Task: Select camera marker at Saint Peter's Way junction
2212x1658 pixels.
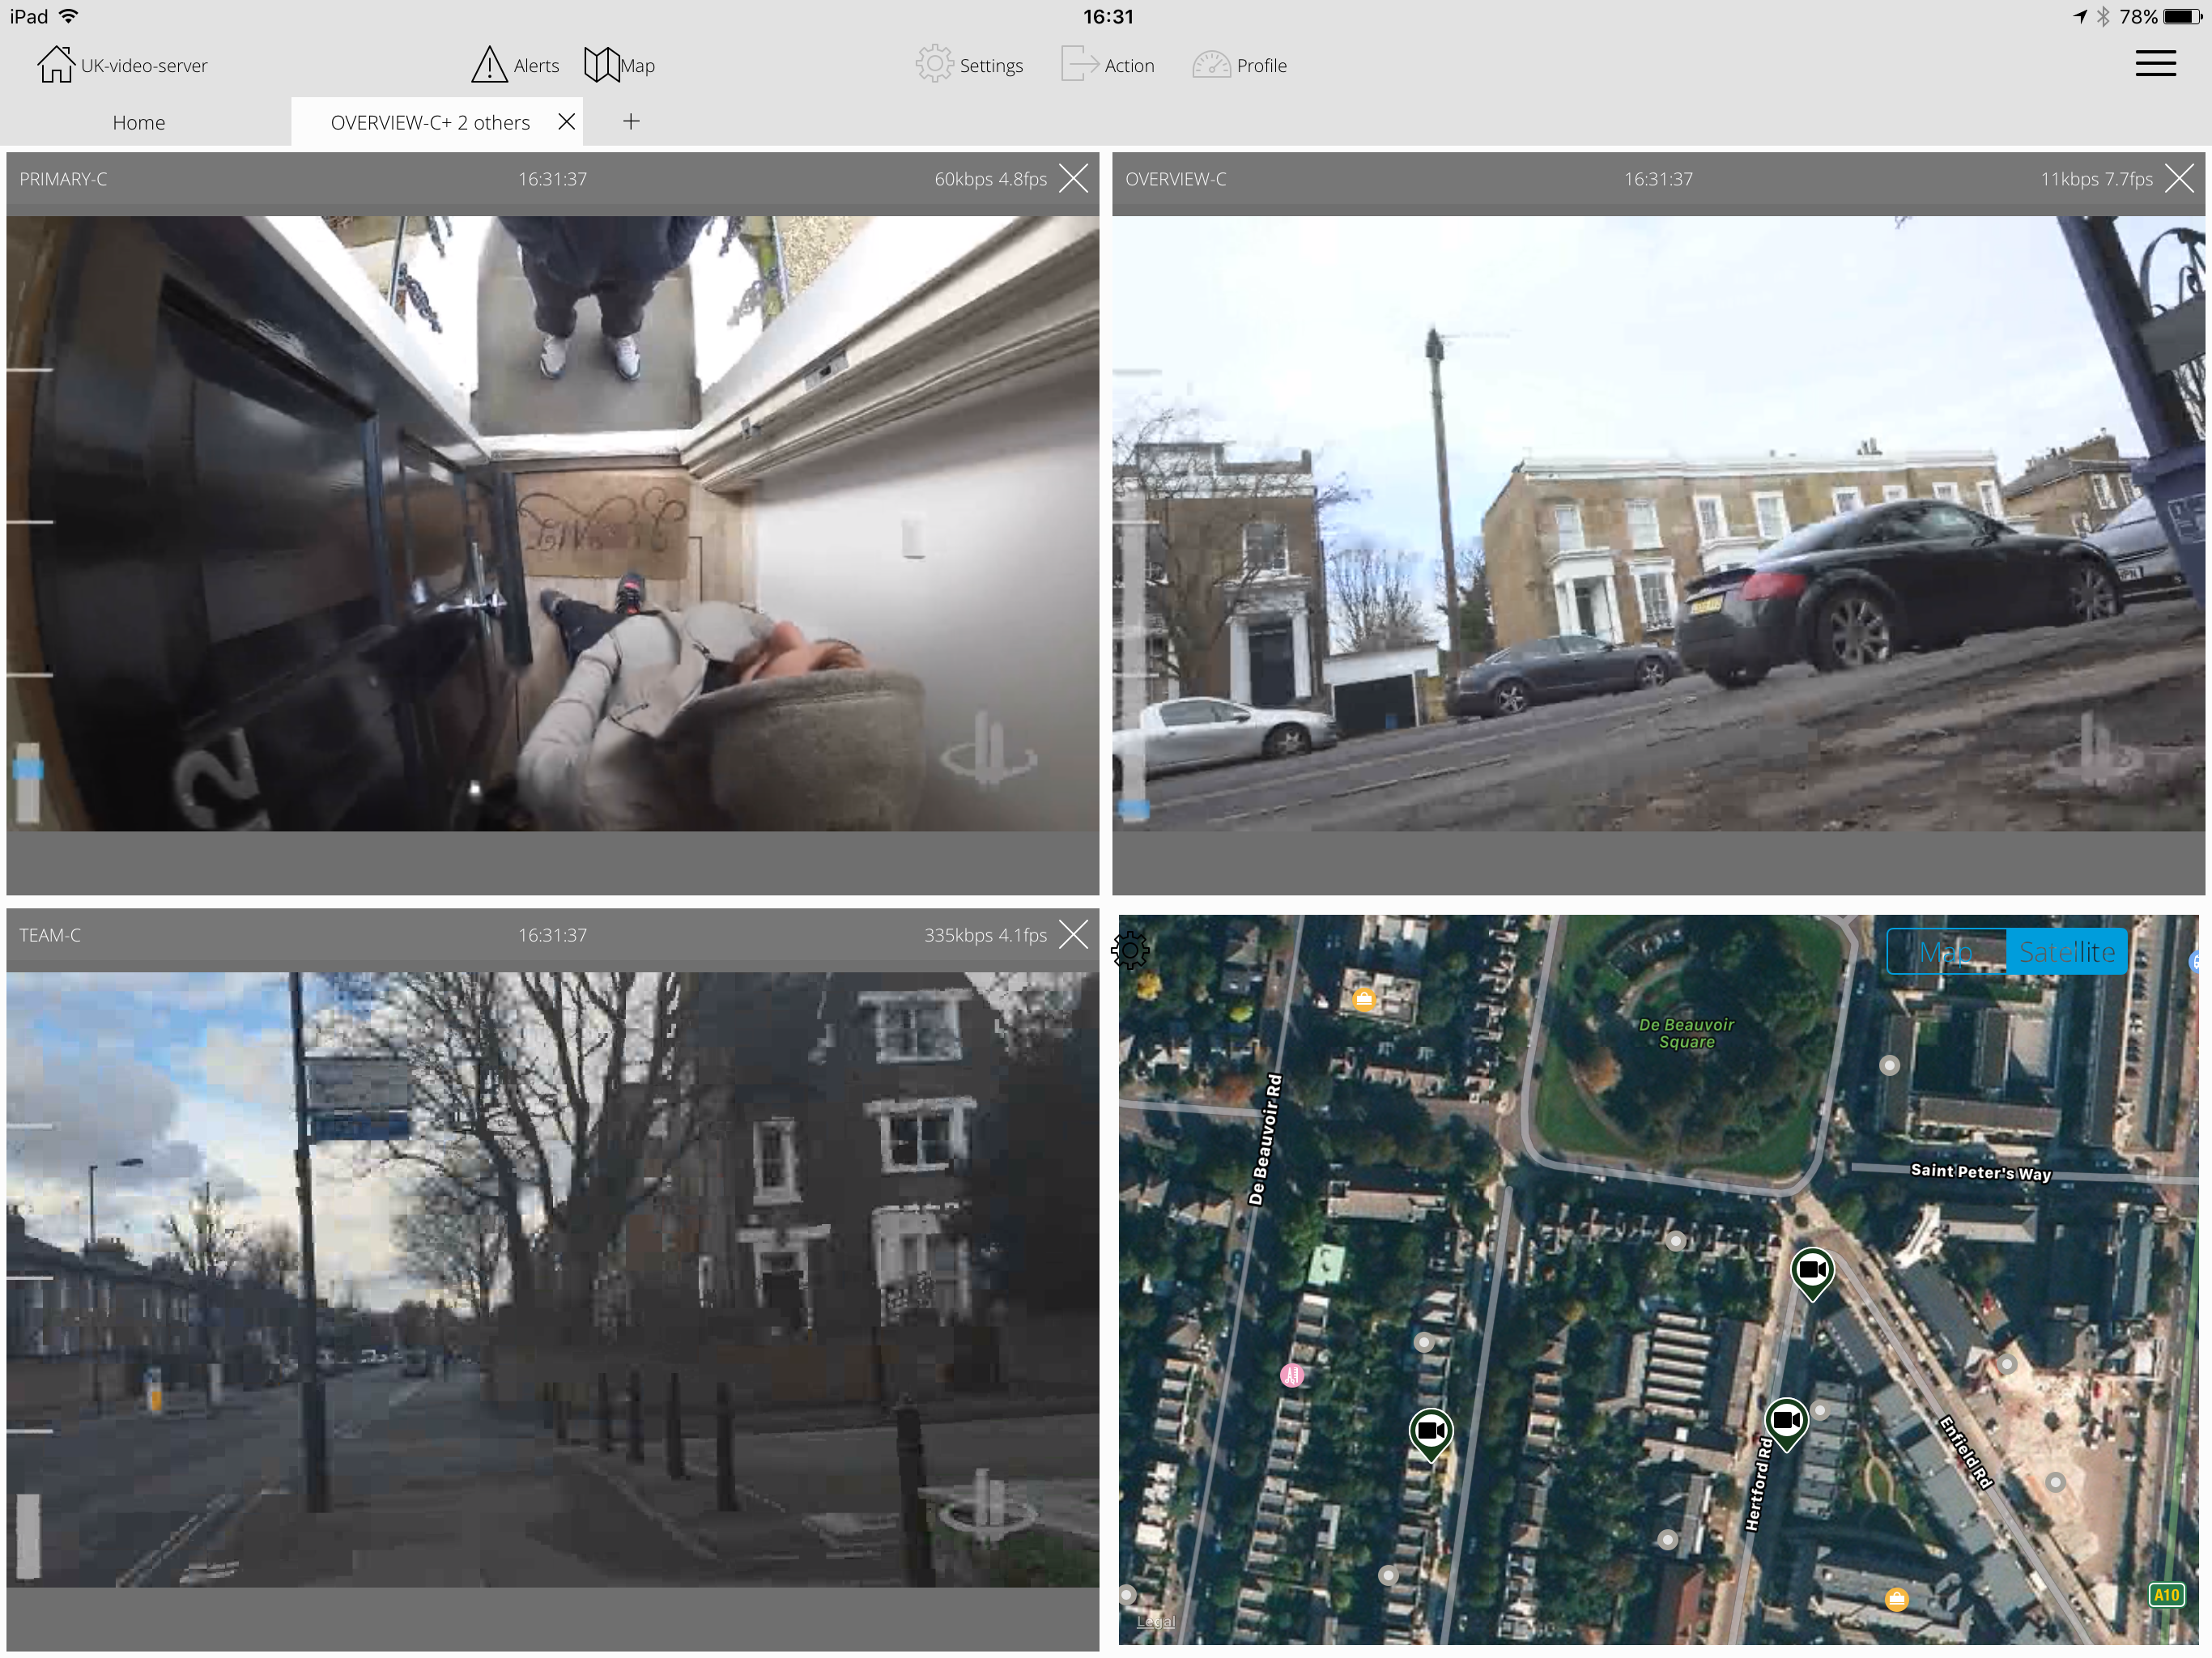Action: [x=1811, y=1274]
